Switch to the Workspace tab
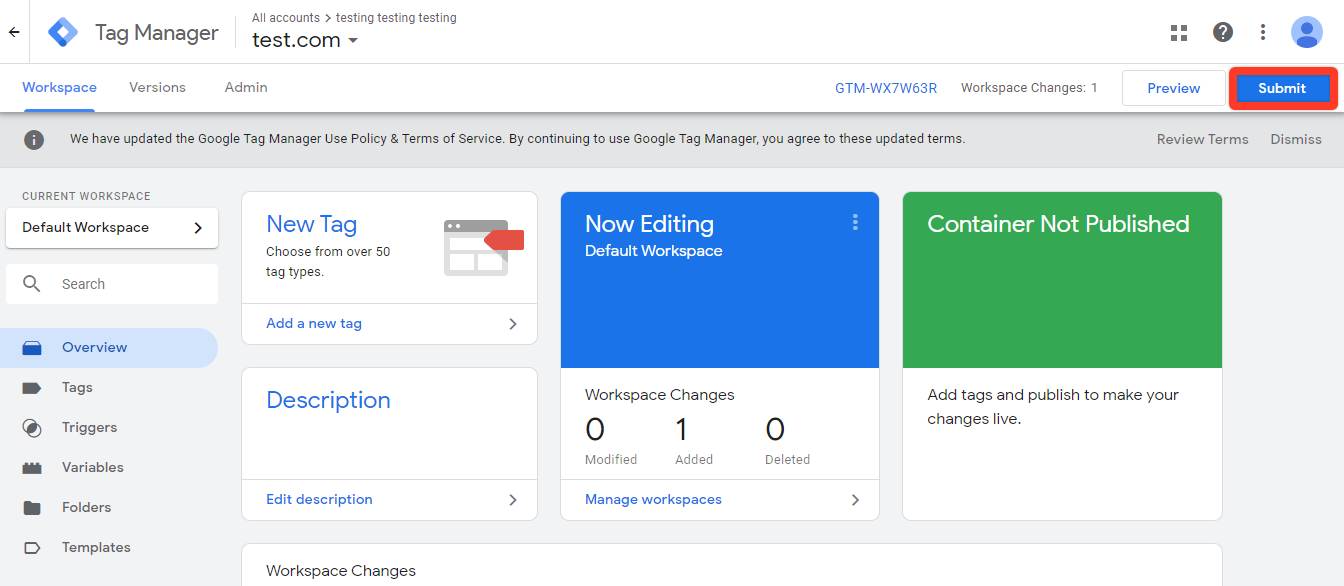1344x586 pixels. [x=59, y=88]
